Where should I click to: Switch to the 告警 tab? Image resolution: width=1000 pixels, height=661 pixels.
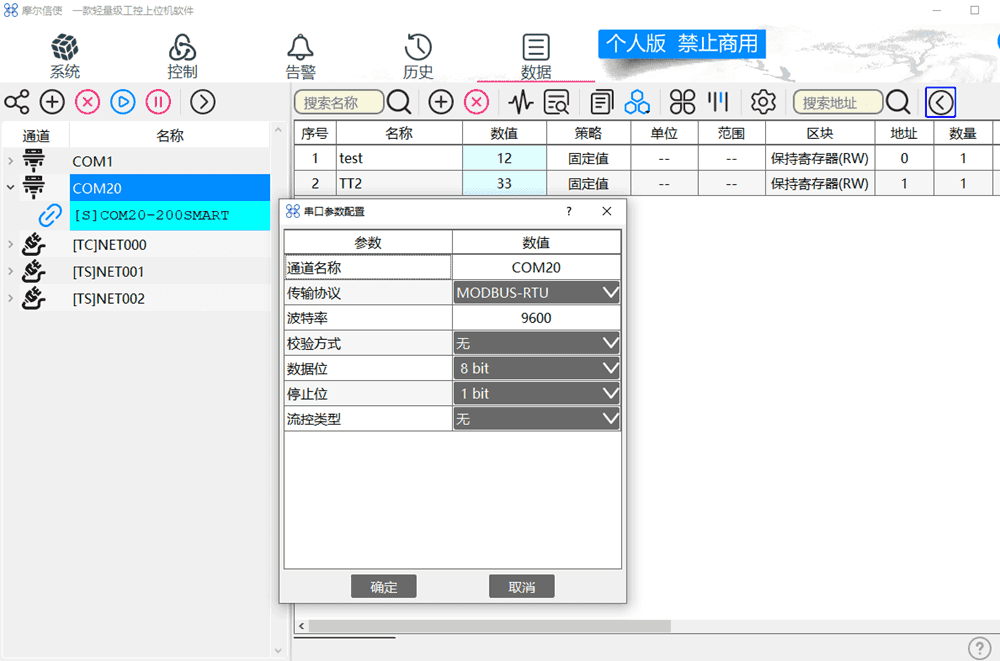(x=301, y=56)
